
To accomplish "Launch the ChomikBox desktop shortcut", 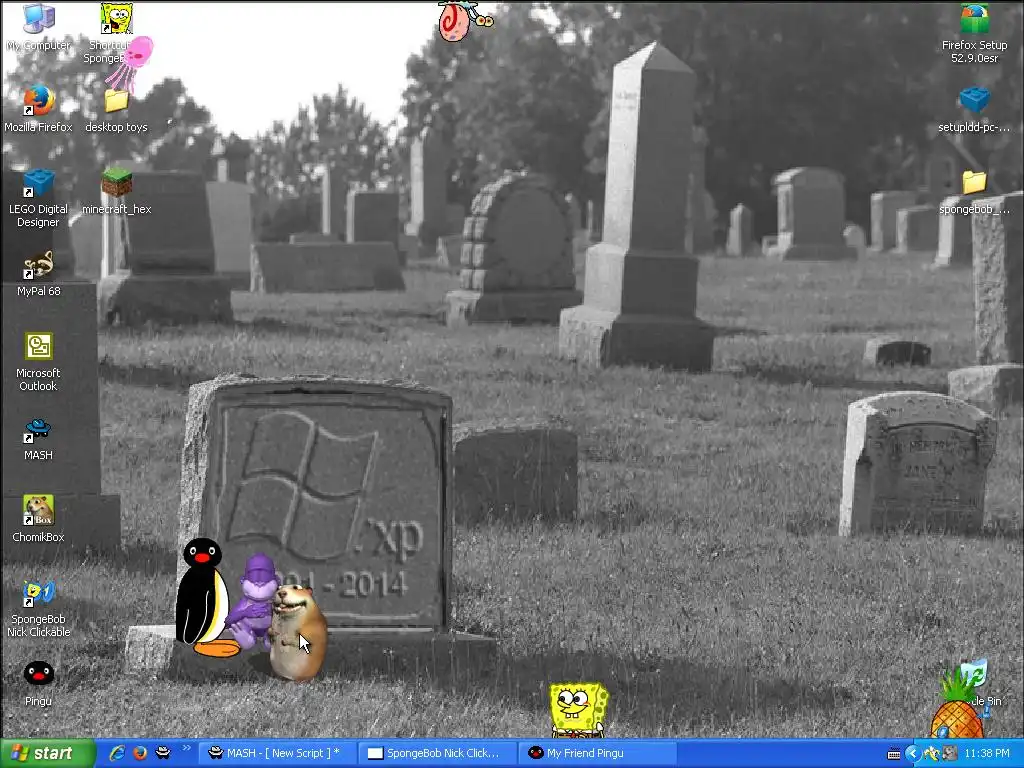I will [x=39, y=519].
